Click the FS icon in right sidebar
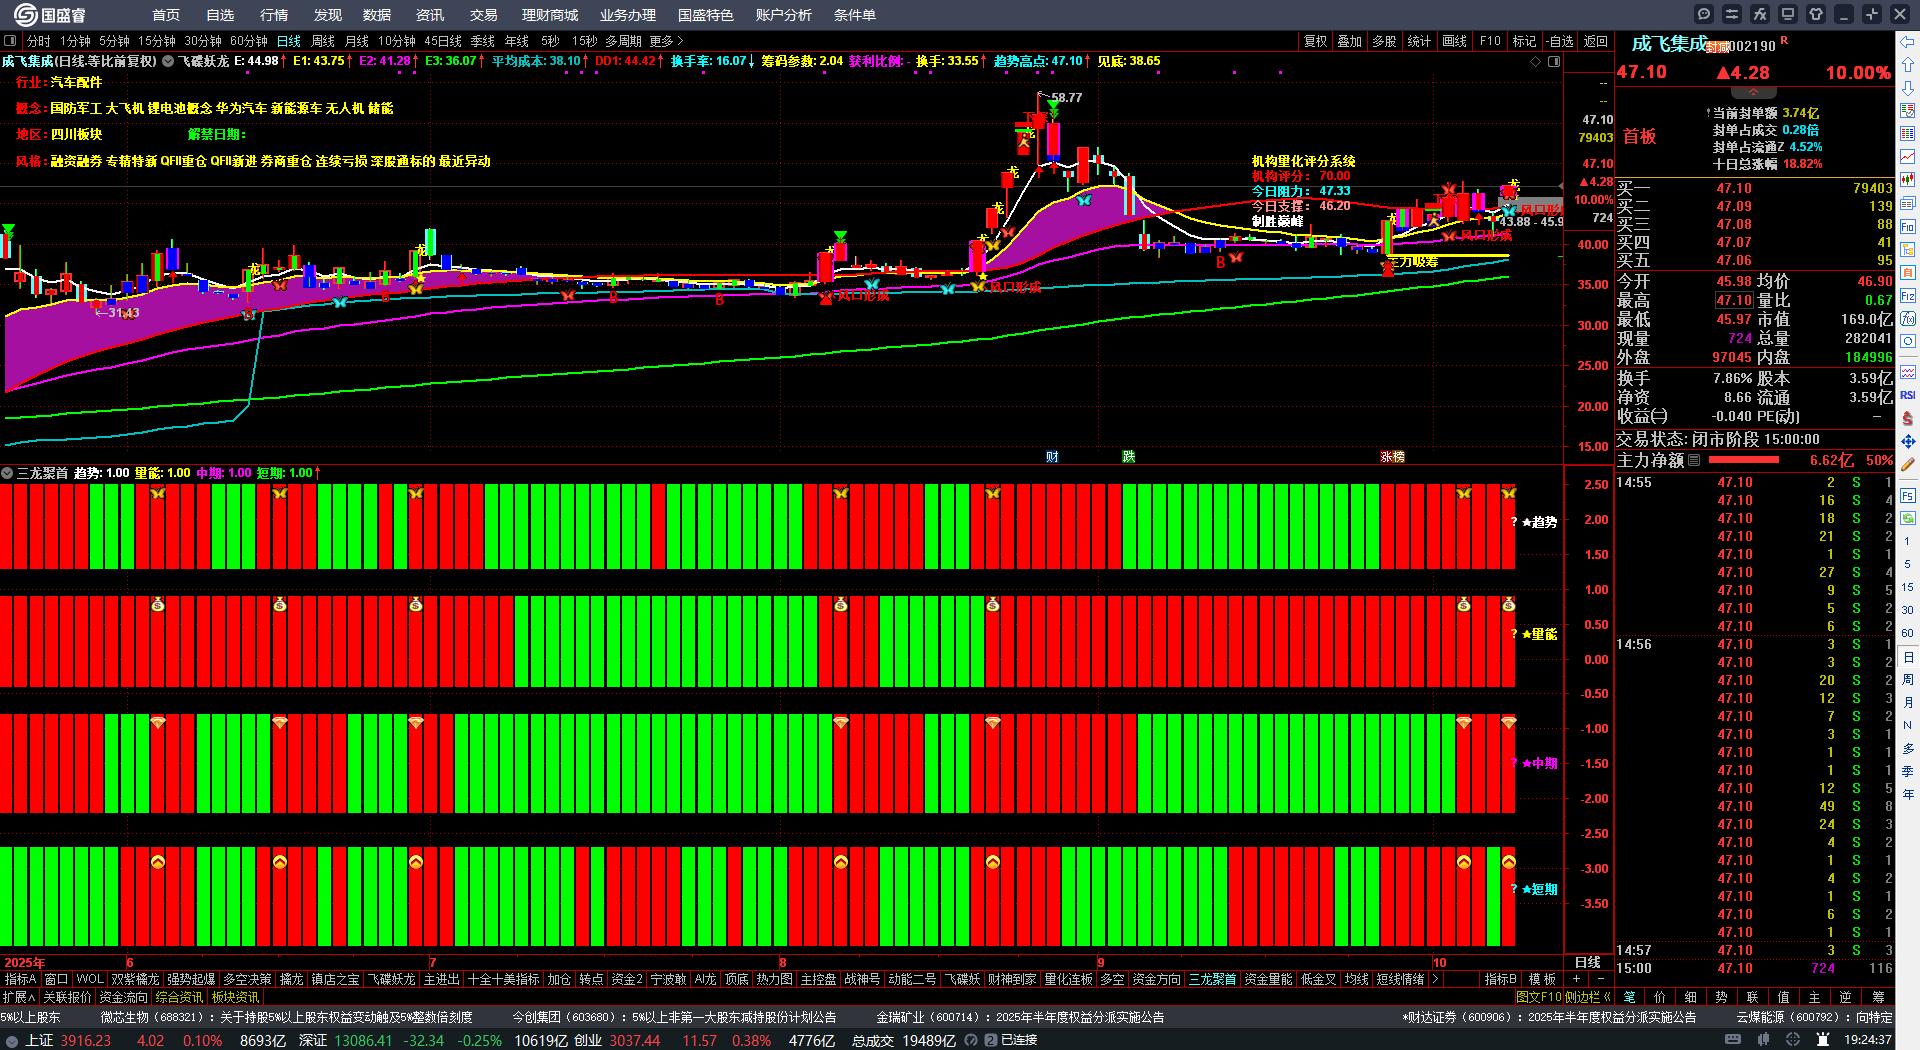This screenshot has width=1920, height=1050. tap(1908, 495)
